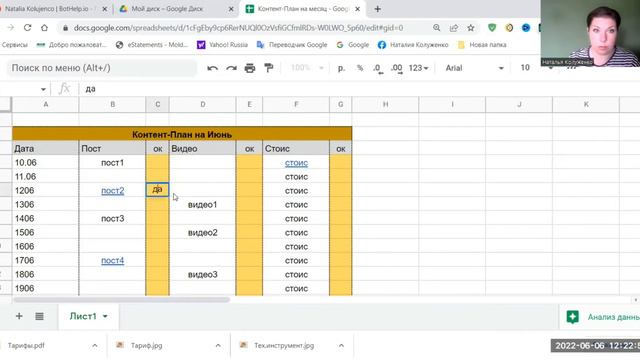Open the Лист1 tab dropdown arrow
The image size is (640, 360).
(105, 316)
